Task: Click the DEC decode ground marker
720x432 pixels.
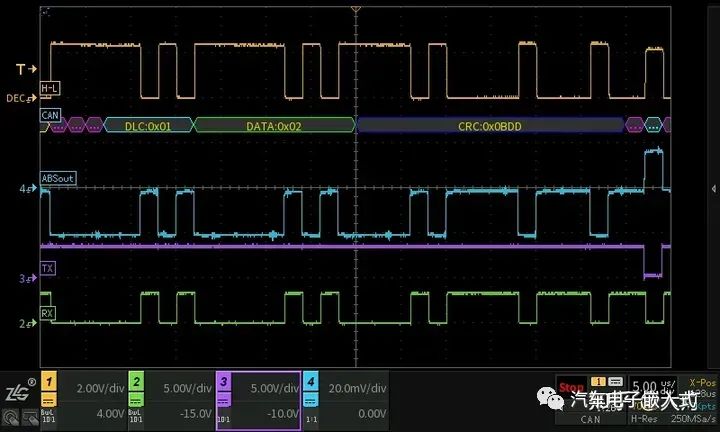Action: [21, 98]
